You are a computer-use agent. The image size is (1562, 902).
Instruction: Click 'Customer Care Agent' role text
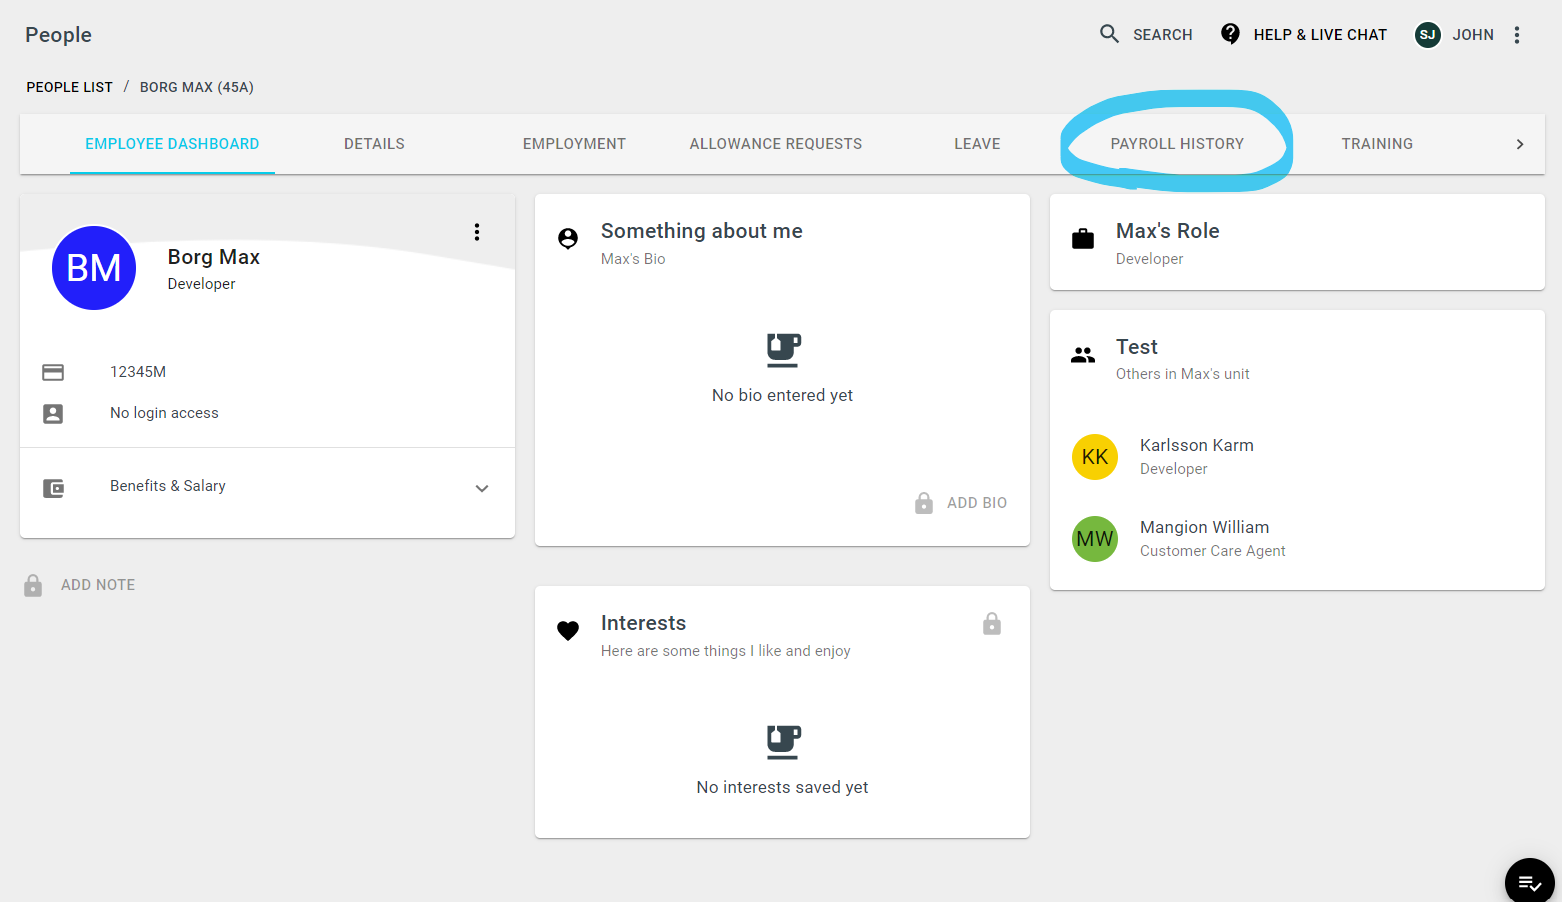click(1212, 551)
